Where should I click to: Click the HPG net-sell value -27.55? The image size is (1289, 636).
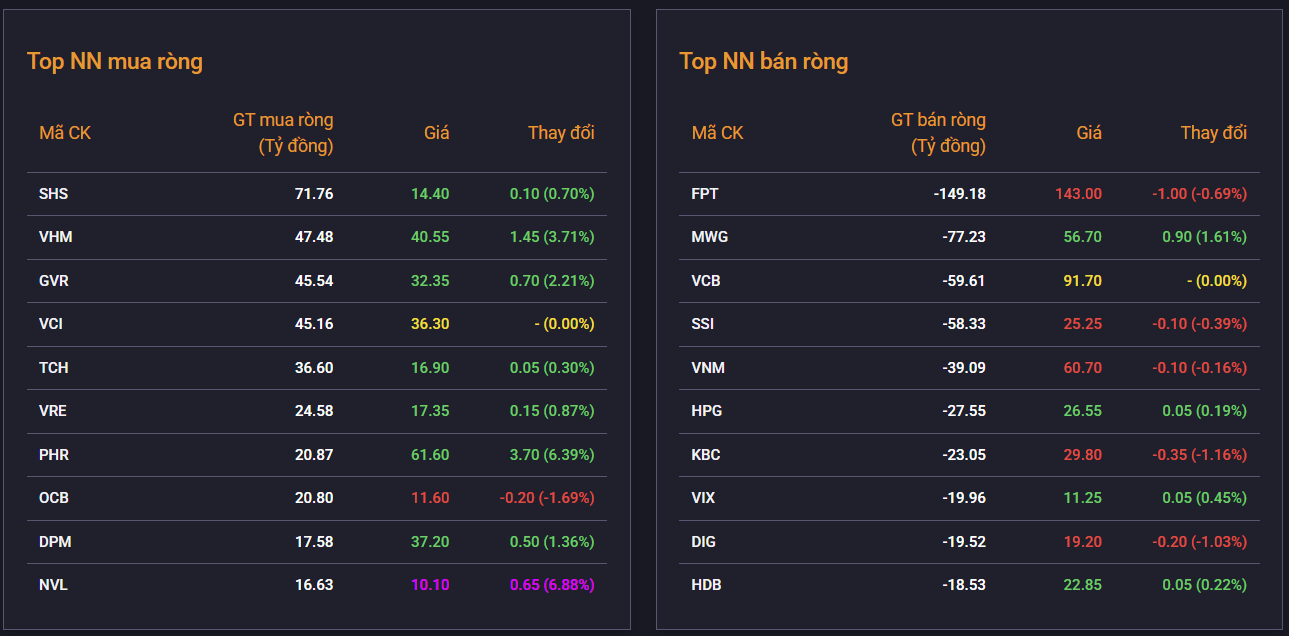click(964, 411)
